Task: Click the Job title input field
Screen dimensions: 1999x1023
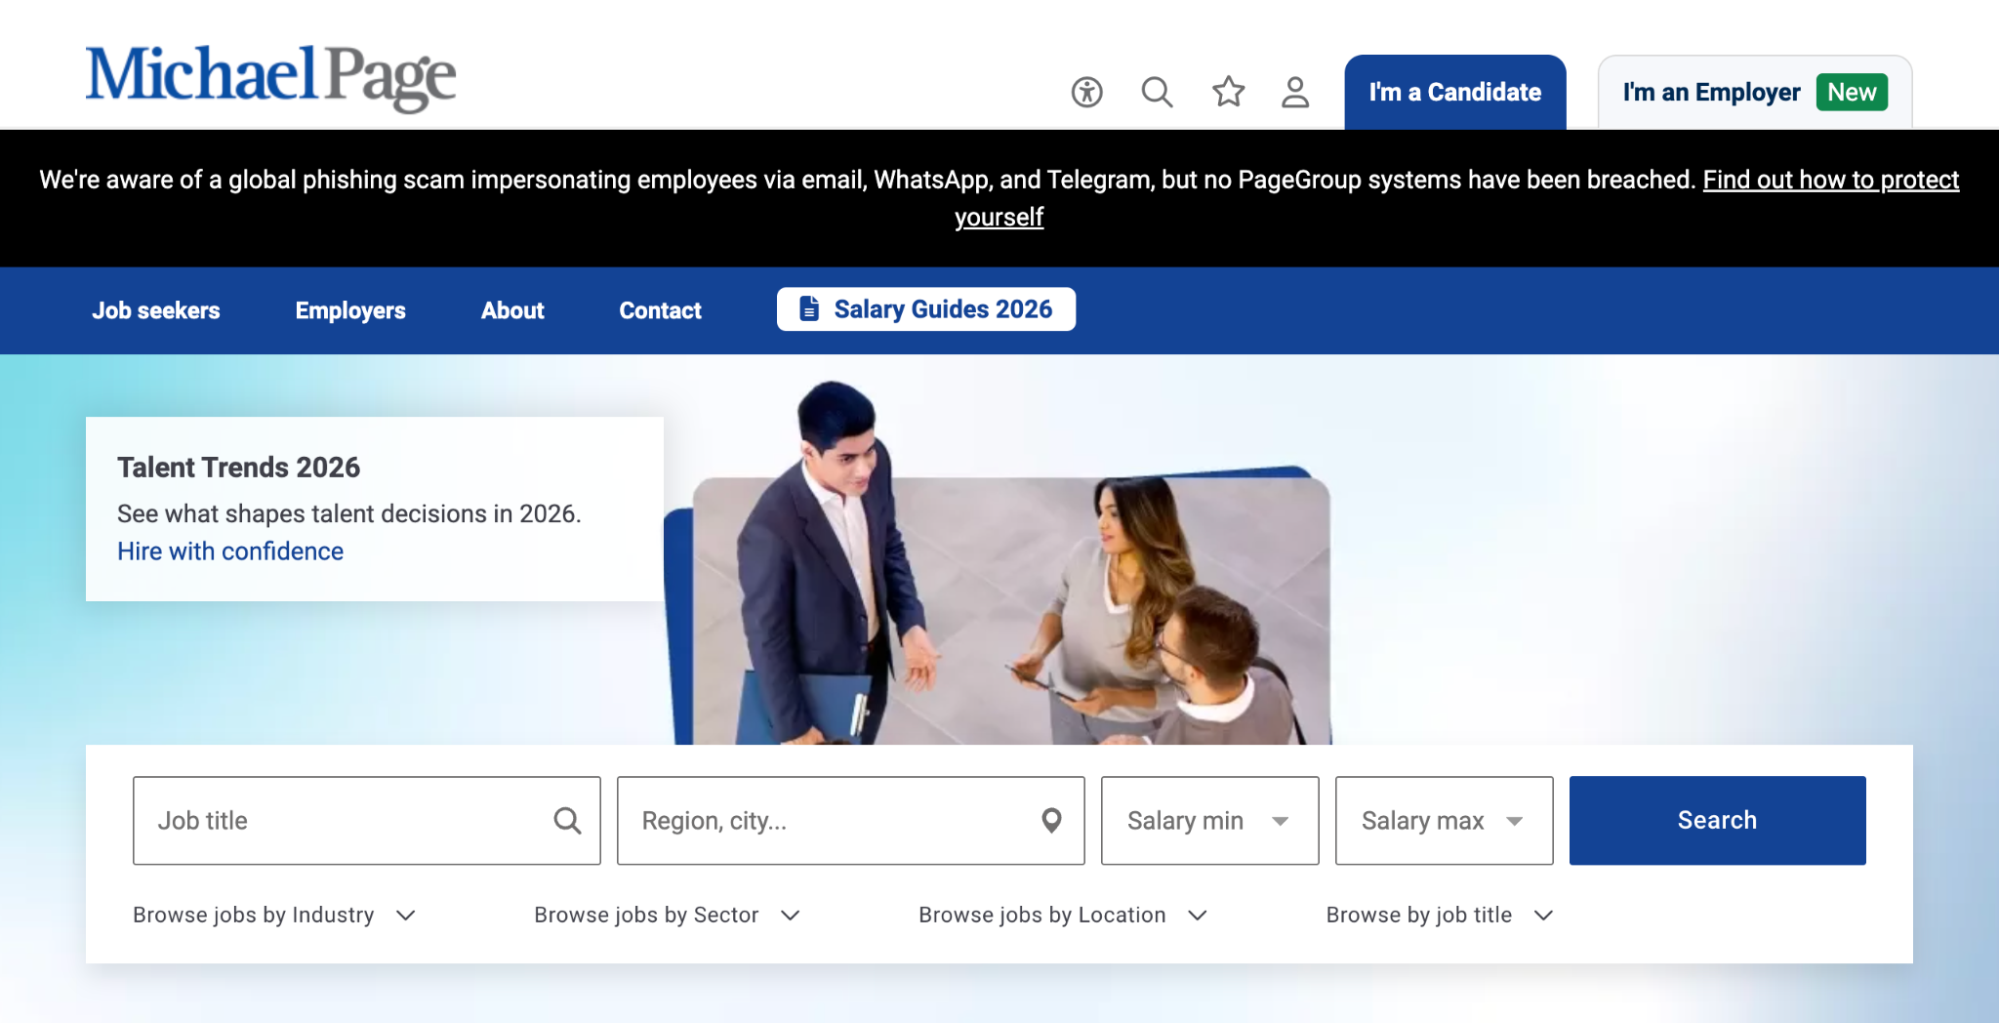Action: click(x=366, y=821)
